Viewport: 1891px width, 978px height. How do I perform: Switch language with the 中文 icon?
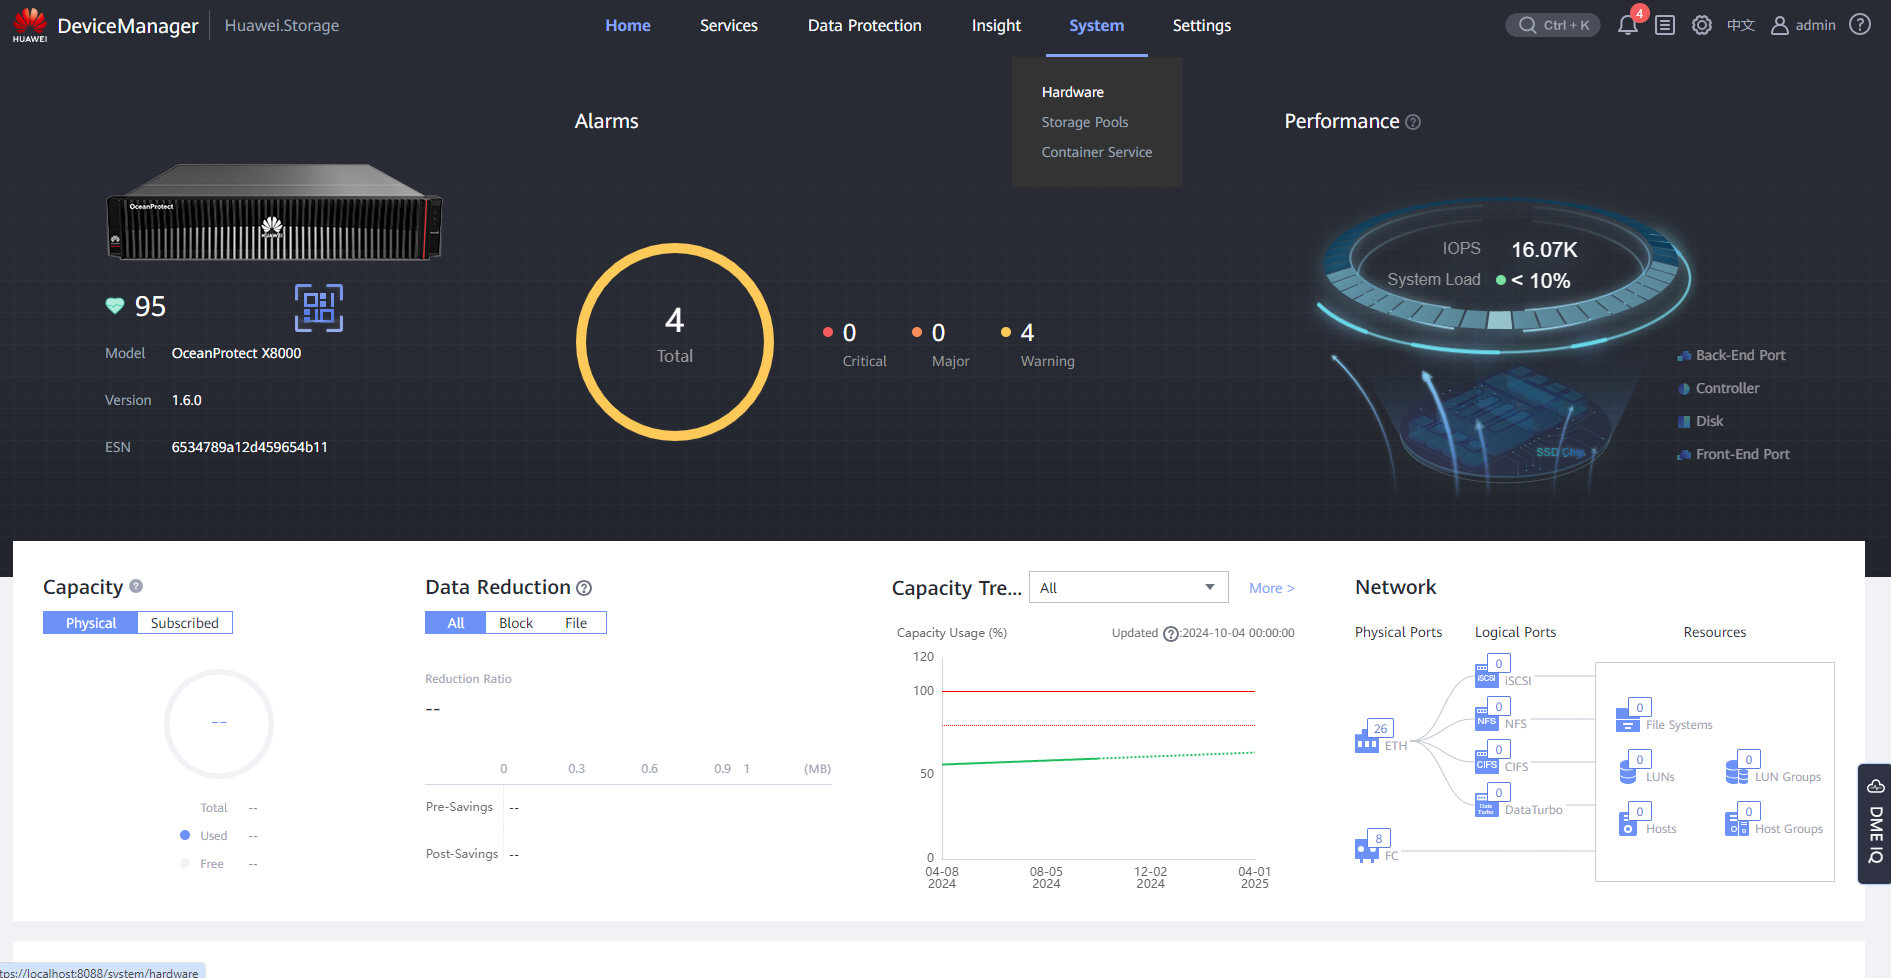tap(1741, 25)
